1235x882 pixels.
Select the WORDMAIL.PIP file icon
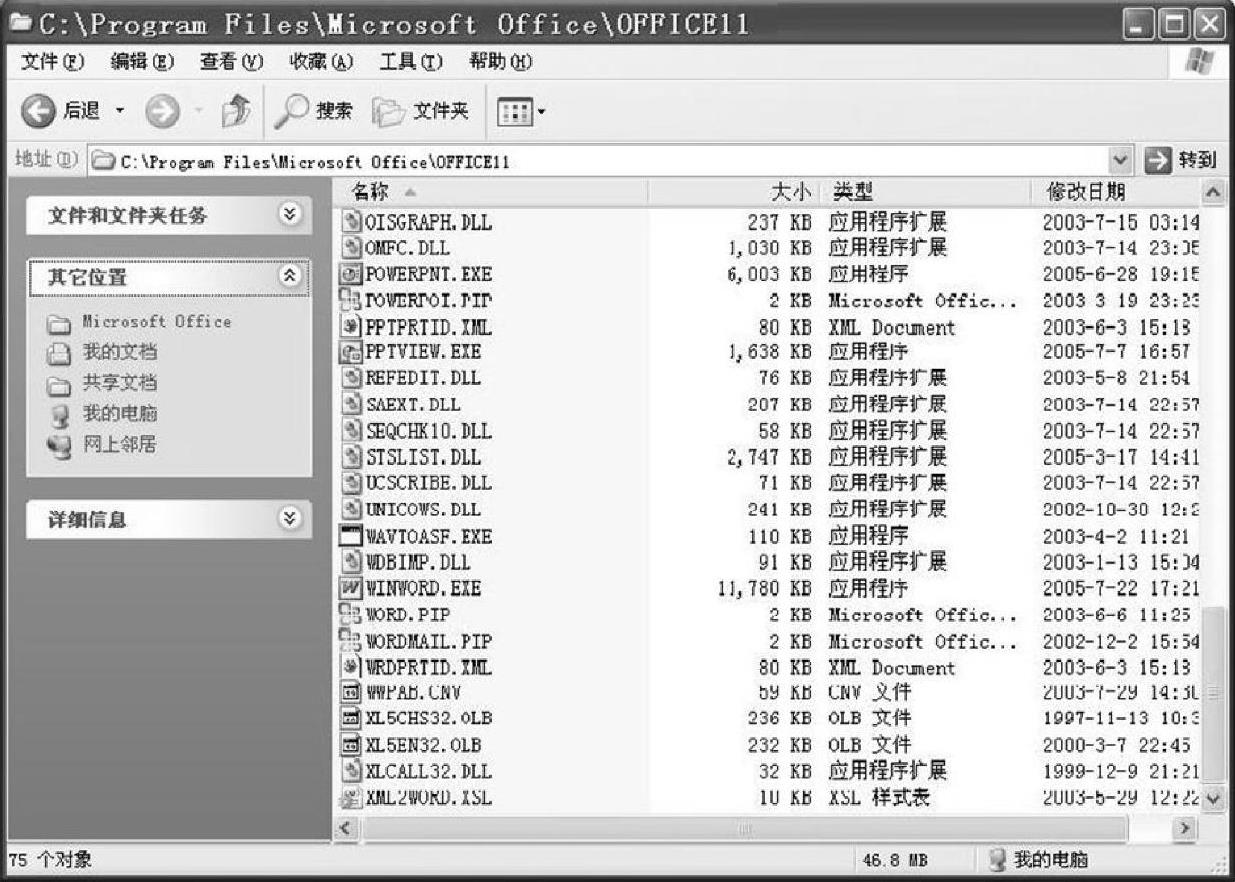tap(350, 641)
